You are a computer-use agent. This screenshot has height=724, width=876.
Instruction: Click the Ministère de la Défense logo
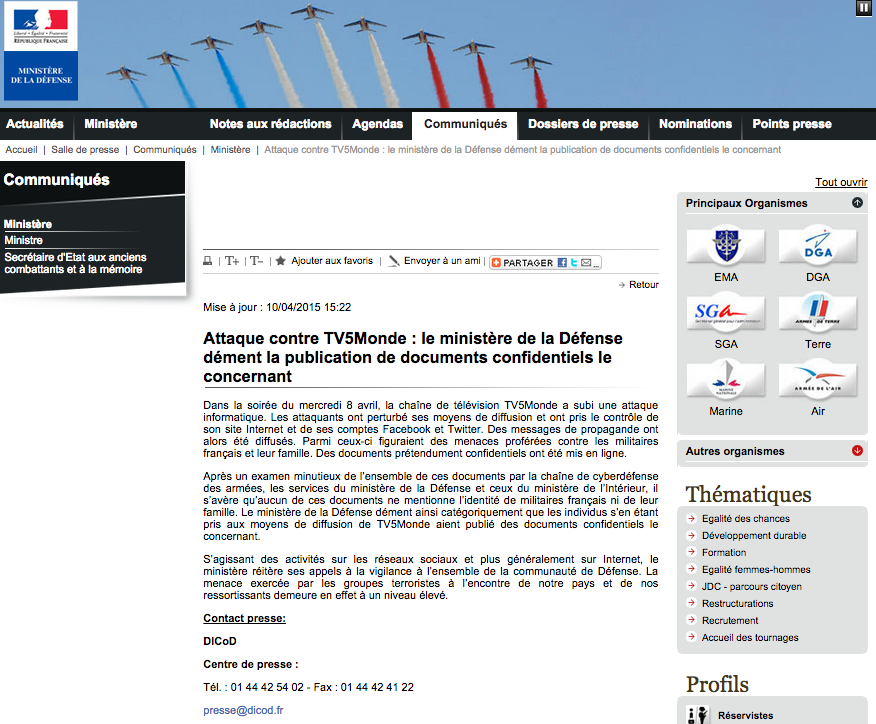click(41, 51)
